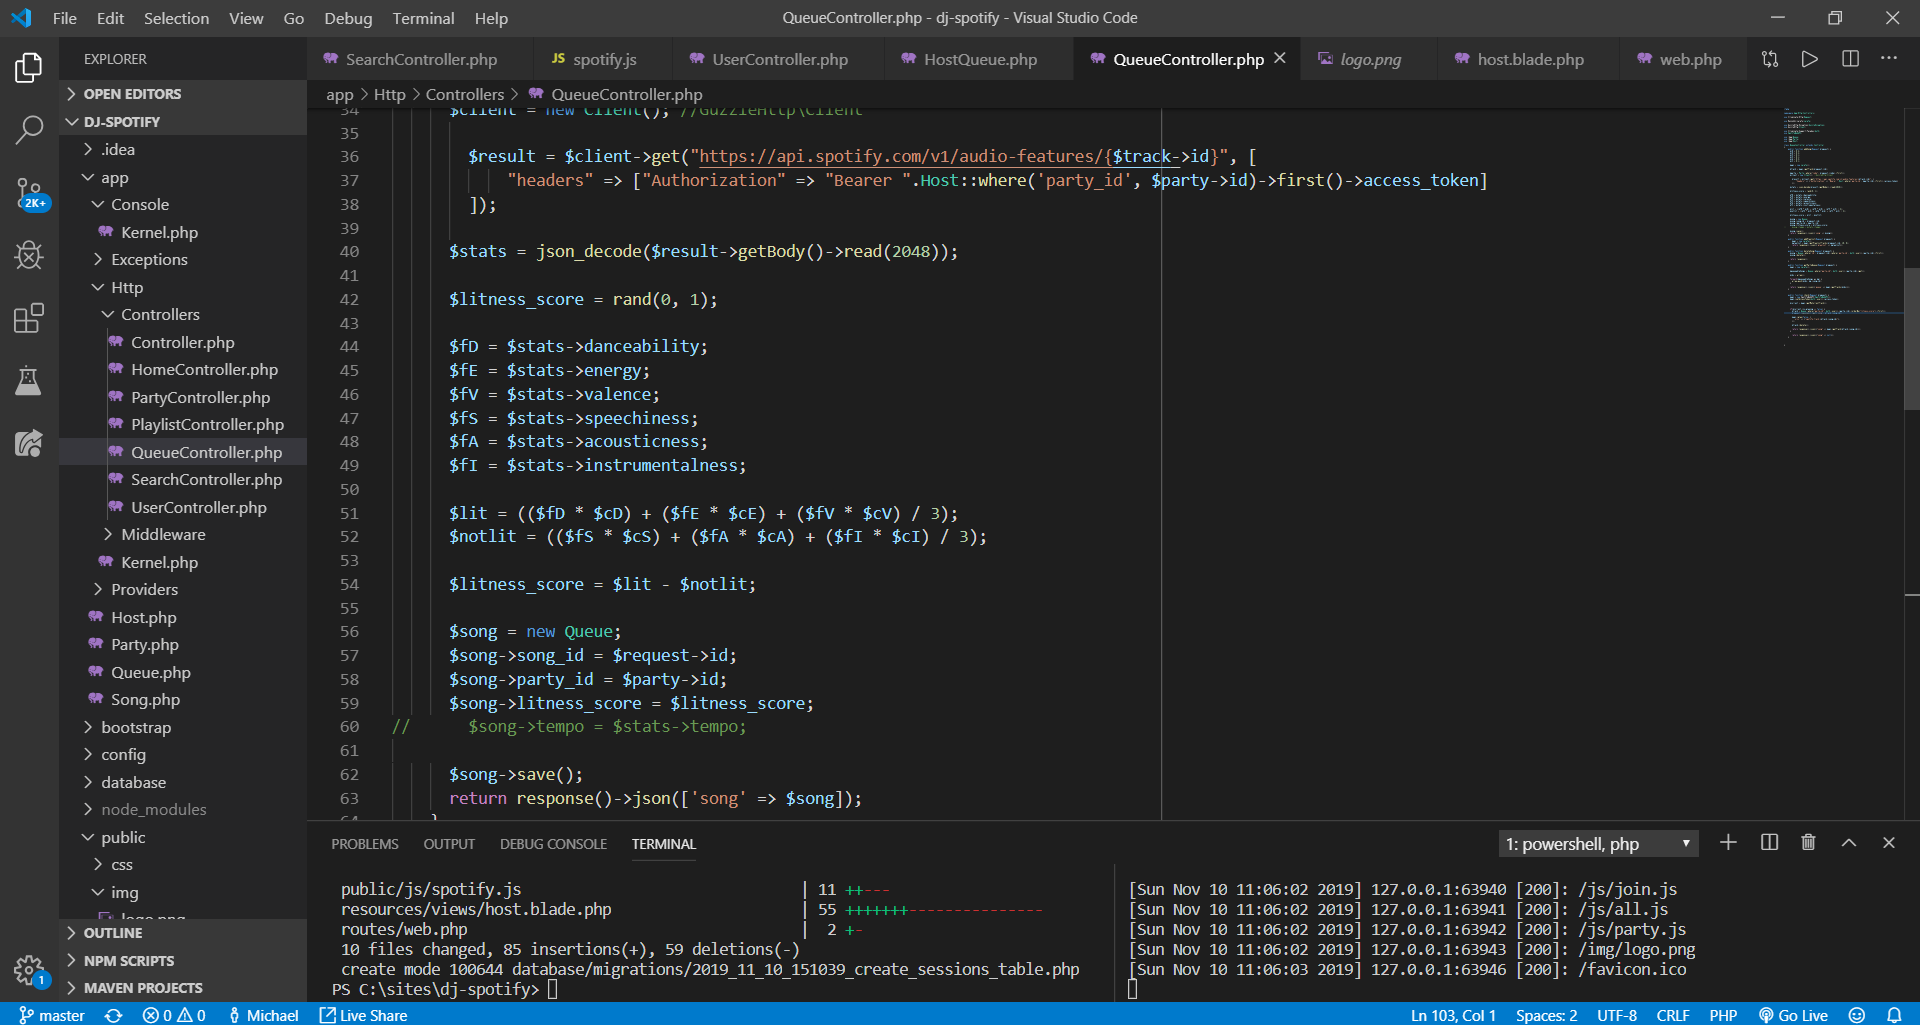Open the Extensions view

(29, 319)
